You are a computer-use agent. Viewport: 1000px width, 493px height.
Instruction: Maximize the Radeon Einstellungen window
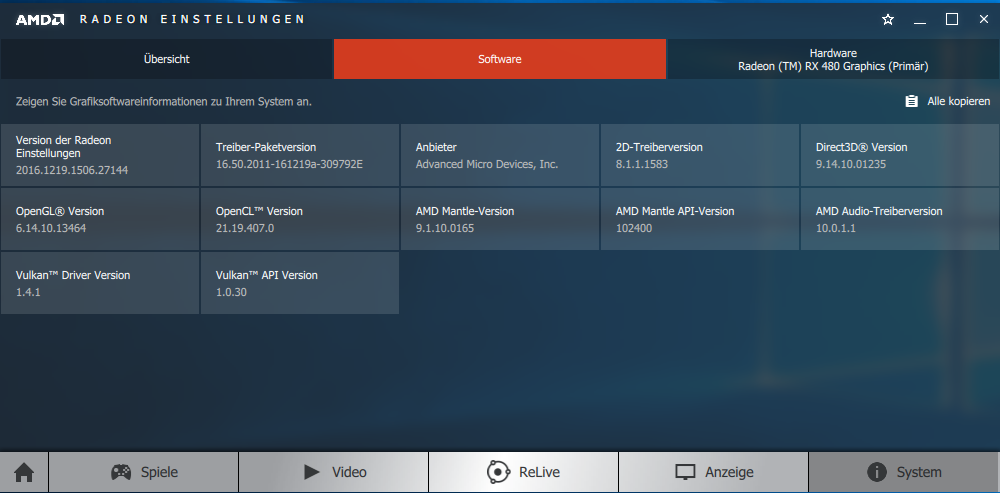[x=952, y=20]
